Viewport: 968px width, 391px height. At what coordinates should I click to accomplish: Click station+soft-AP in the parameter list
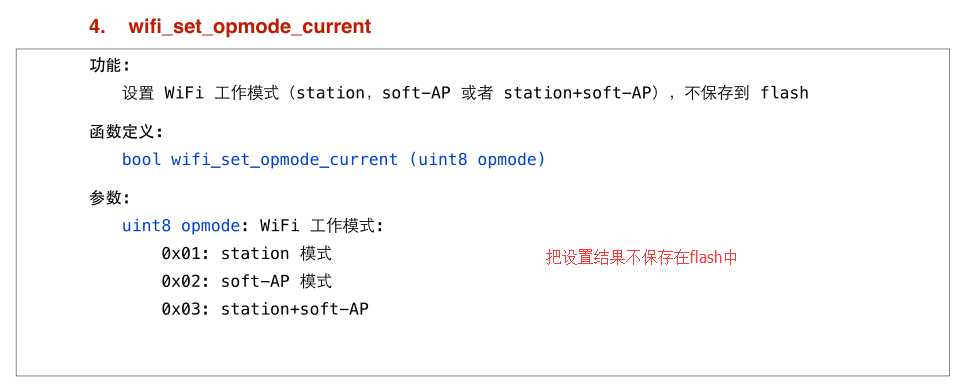294,309
